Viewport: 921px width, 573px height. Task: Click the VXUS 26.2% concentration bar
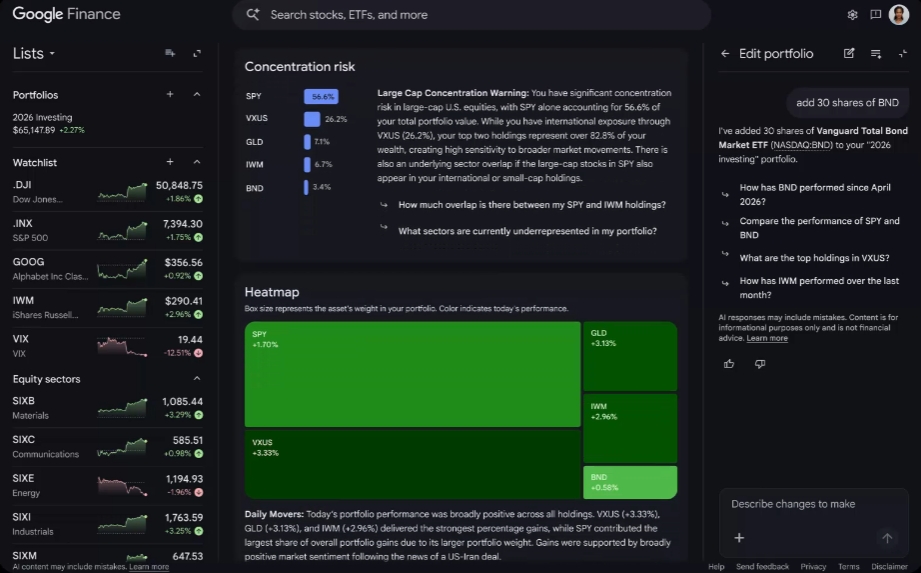pyautogui.click(x=312, y=119)
